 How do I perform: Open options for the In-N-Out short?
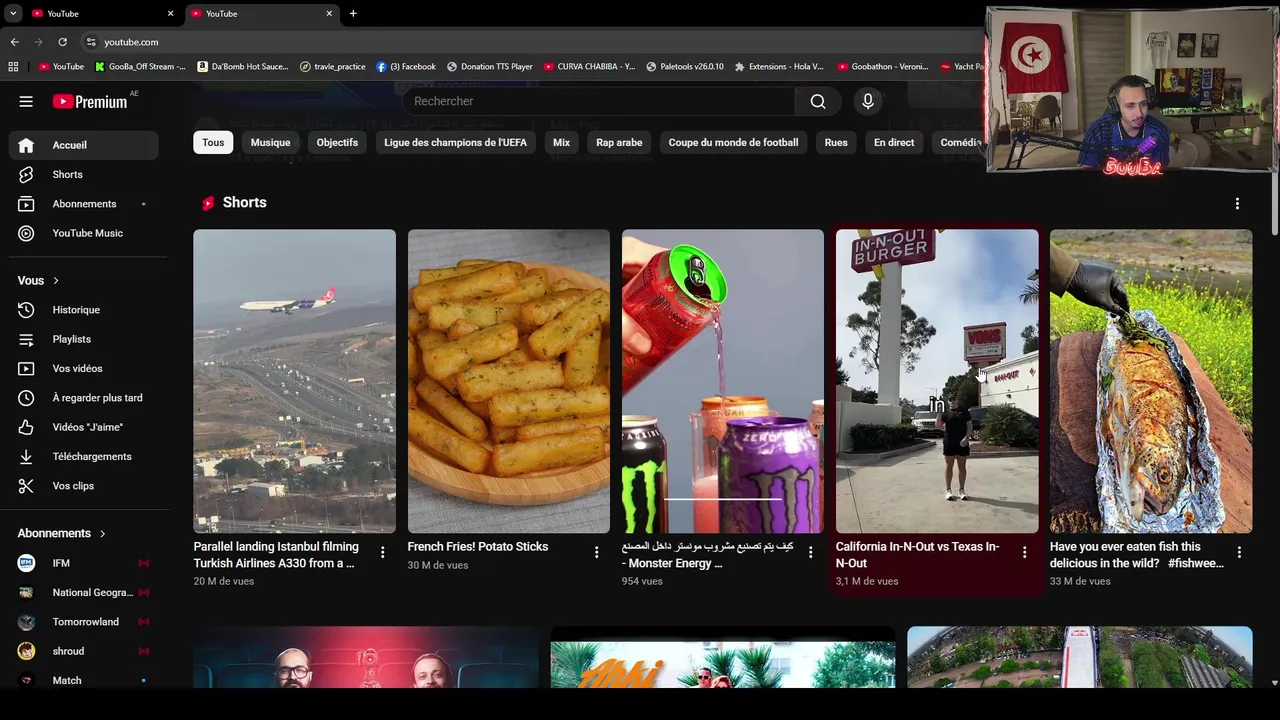click(1024, 552)
